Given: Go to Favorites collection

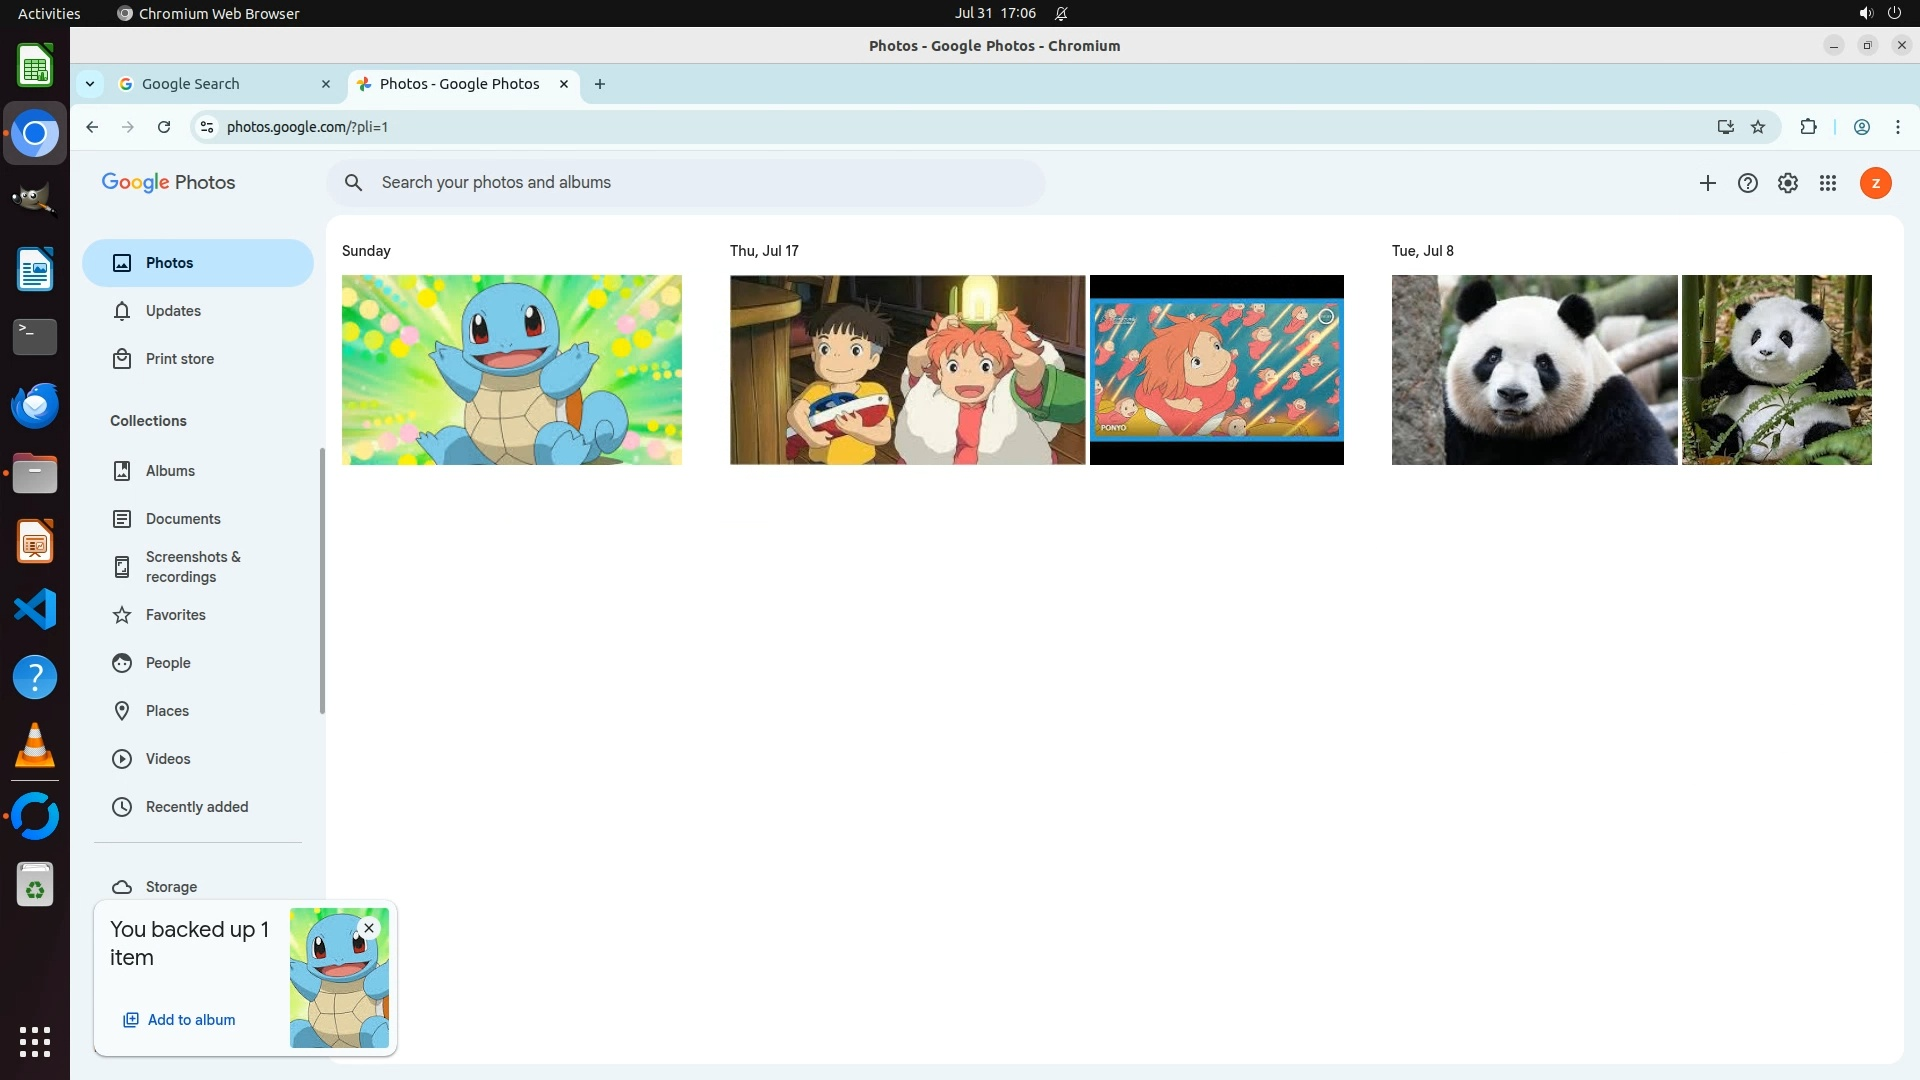Looking at the screenshot, I should 175,615.
